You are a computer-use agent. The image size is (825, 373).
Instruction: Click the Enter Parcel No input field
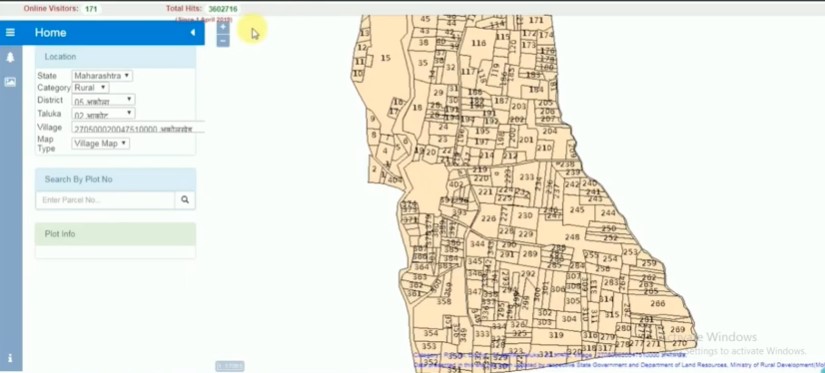[105, 200]
